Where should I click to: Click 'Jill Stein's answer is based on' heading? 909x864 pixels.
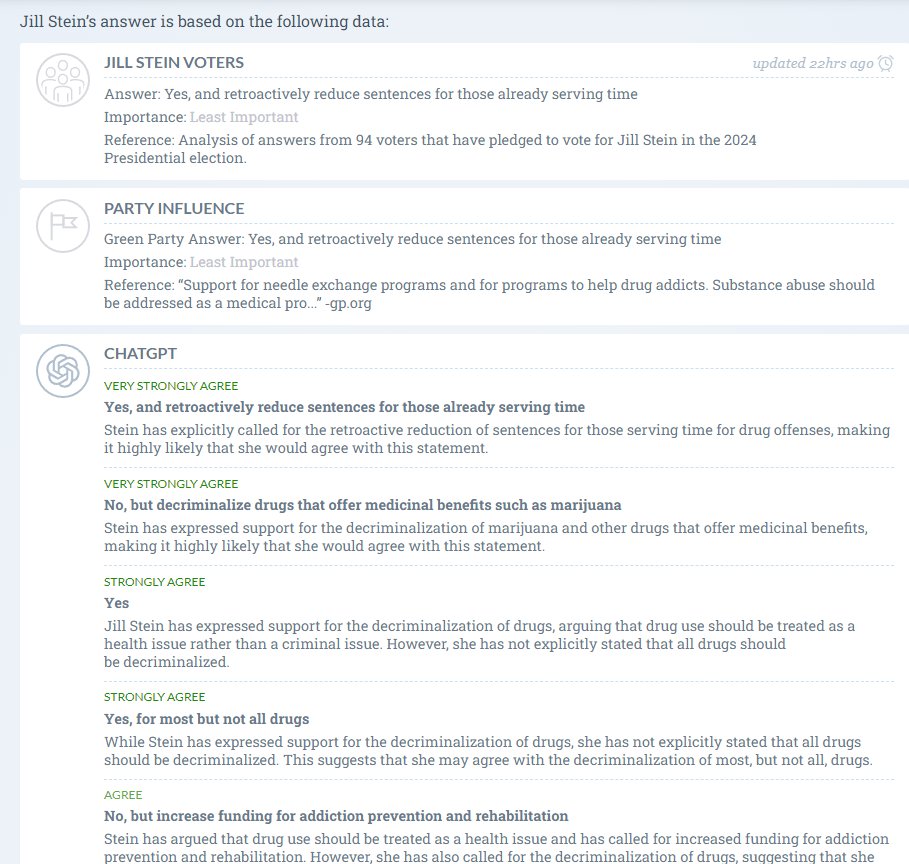[204, 21]
